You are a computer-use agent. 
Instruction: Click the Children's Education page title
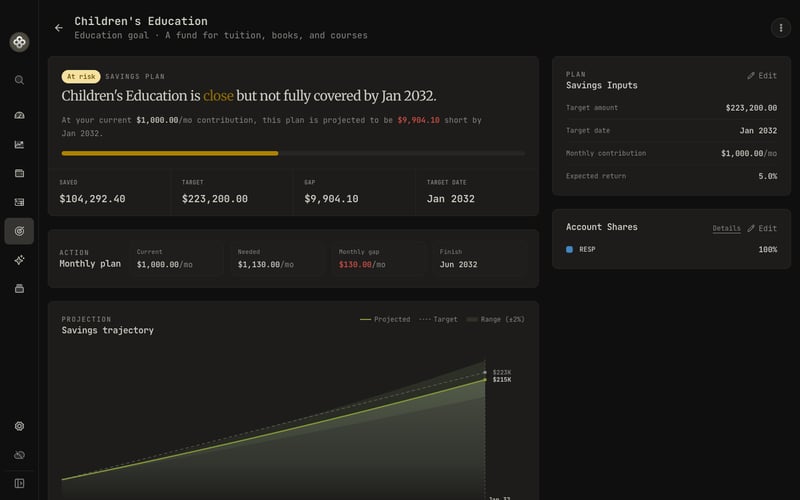pos(141,21)
